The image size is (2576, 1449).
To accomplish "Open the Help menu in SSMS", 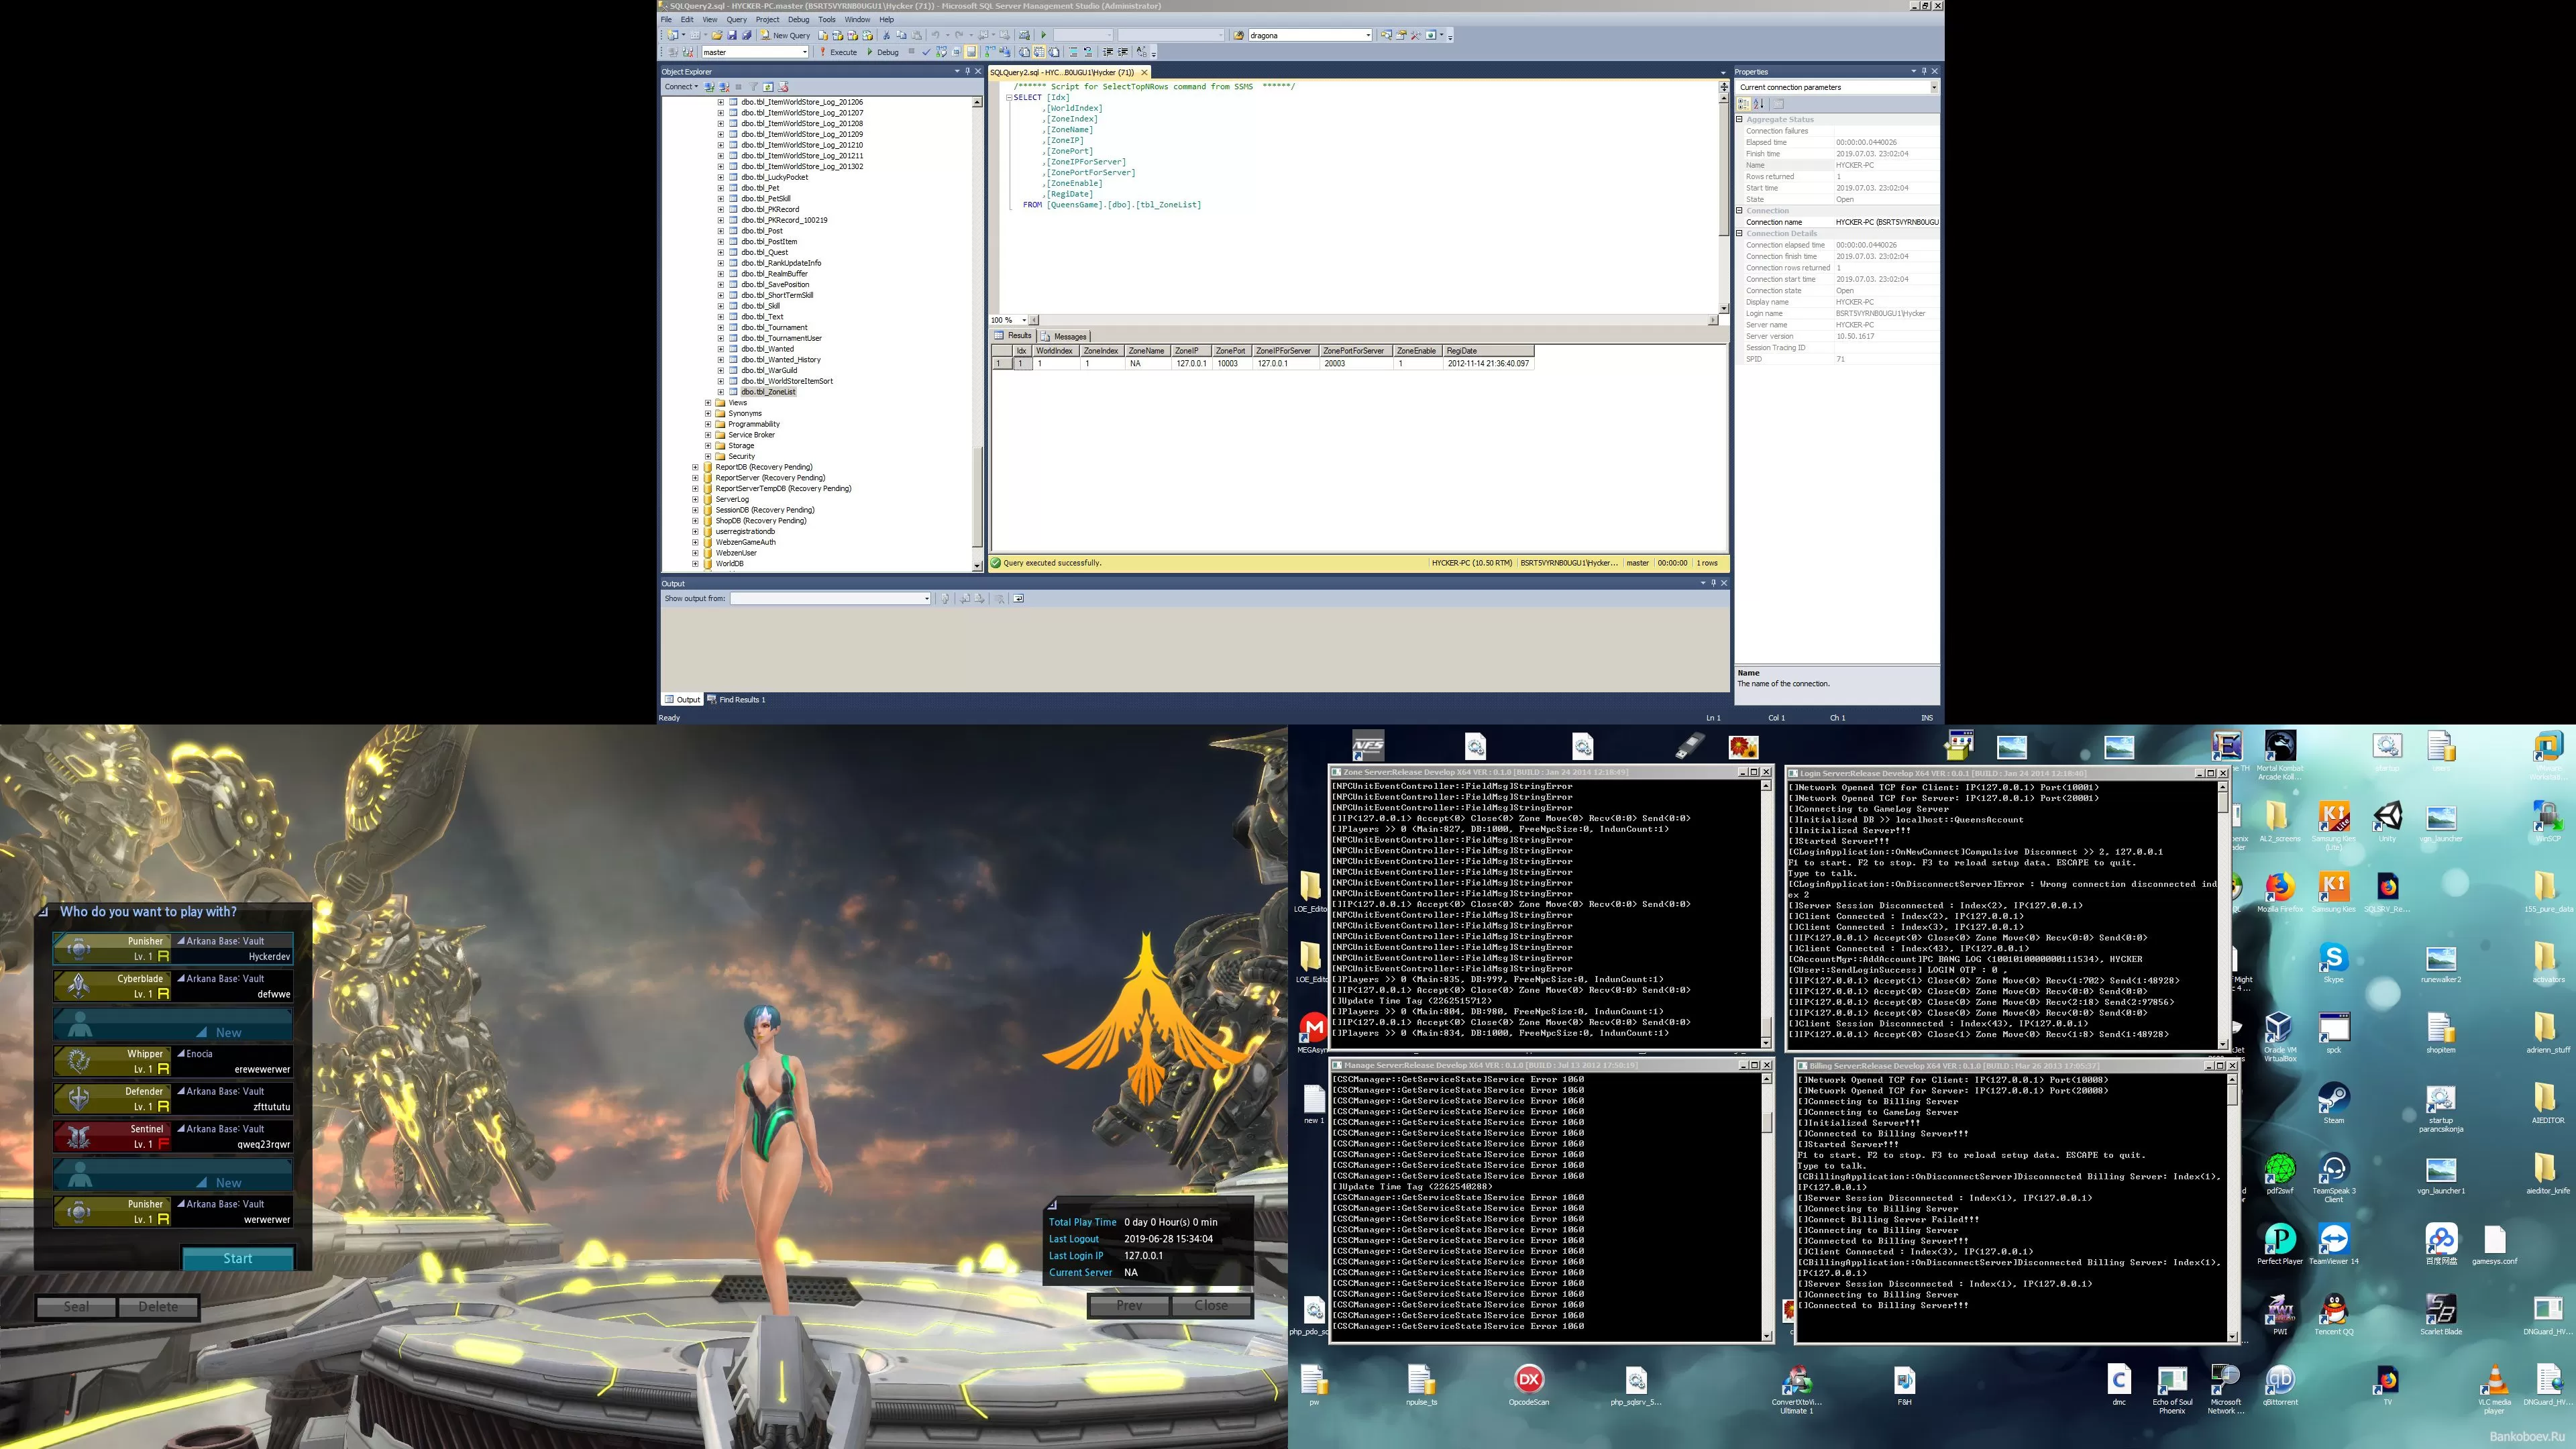I will [887, 19].
